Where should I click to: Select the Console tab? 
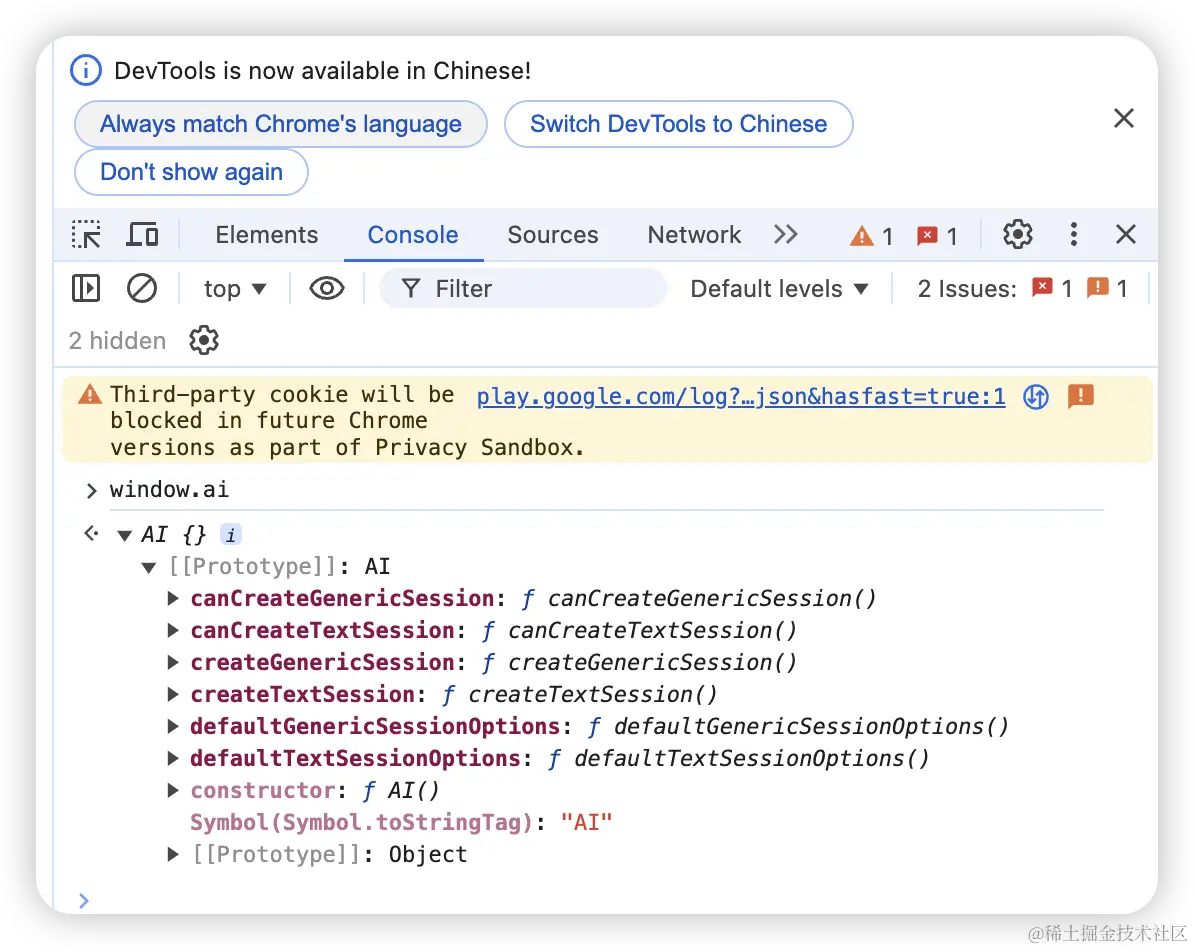(x=413, y=234)
